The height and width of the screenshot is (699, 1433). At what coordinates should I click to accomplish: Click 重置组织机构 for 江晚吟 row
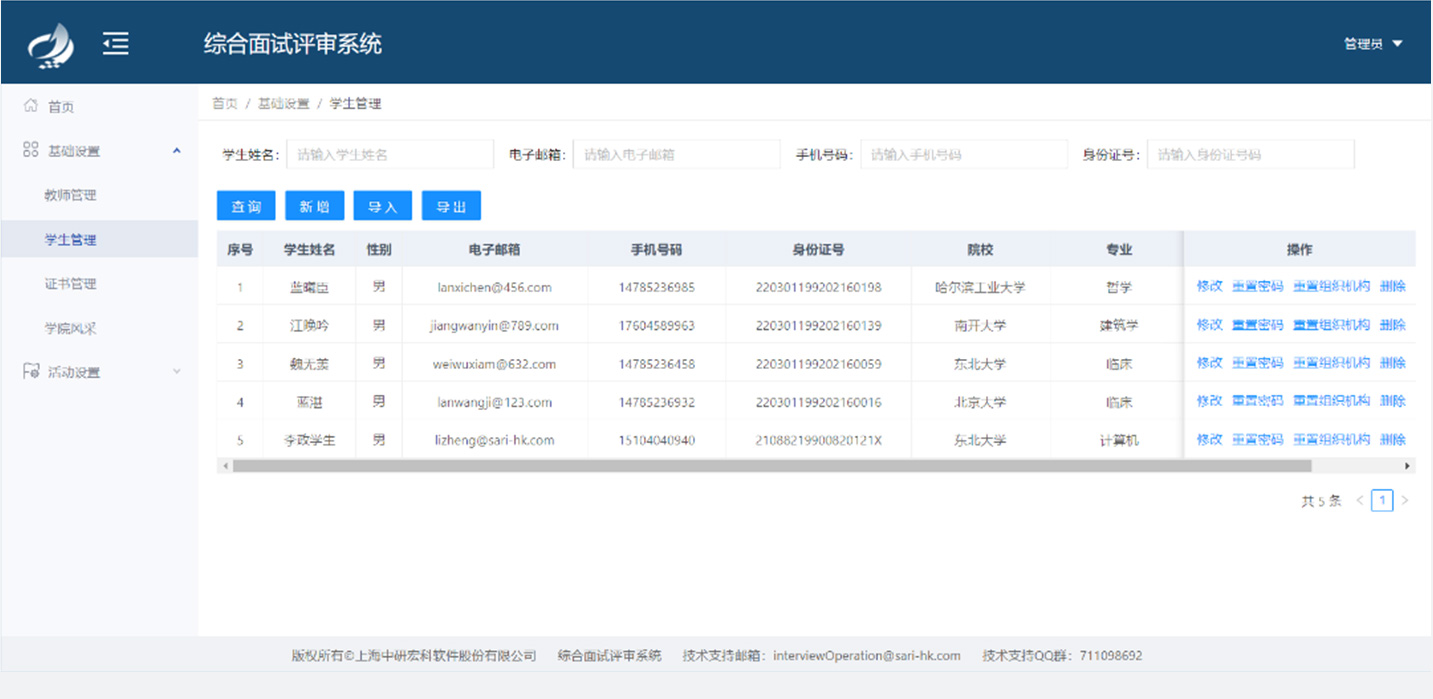[x=1331, y=324]
